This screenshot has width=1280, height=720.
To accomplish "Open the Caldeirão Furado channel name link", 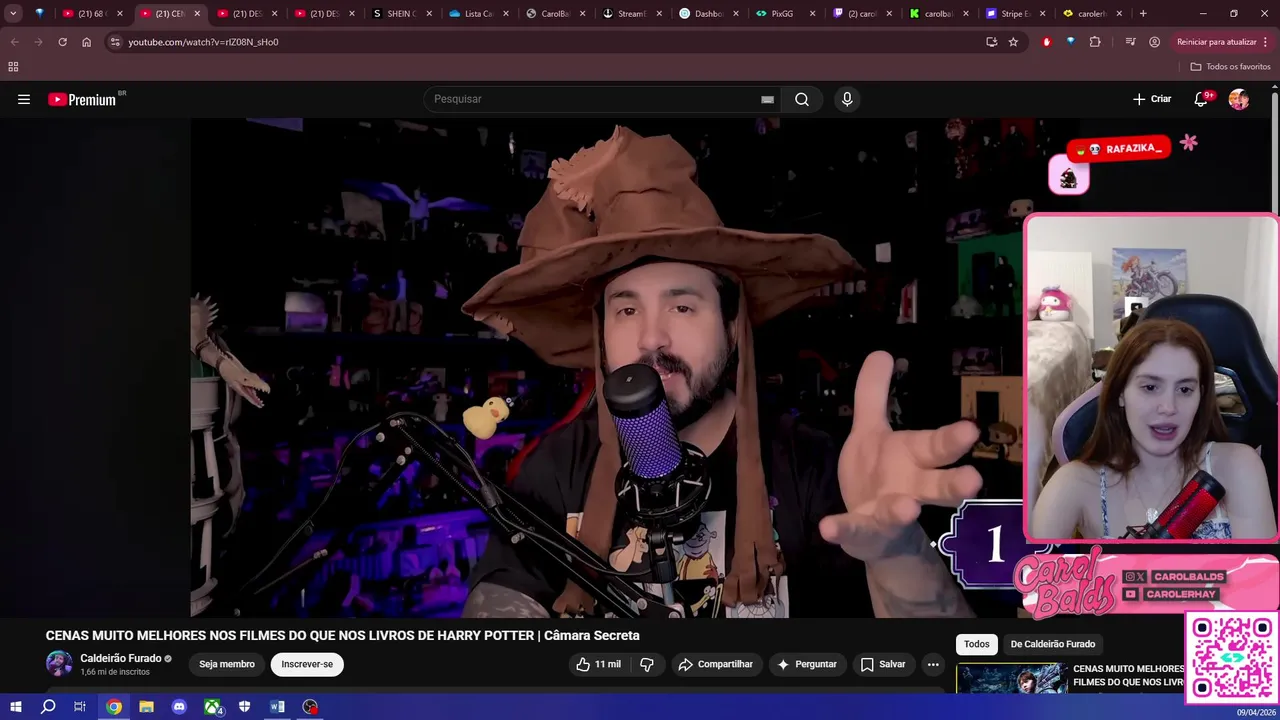I will click(x=121, y=658).
